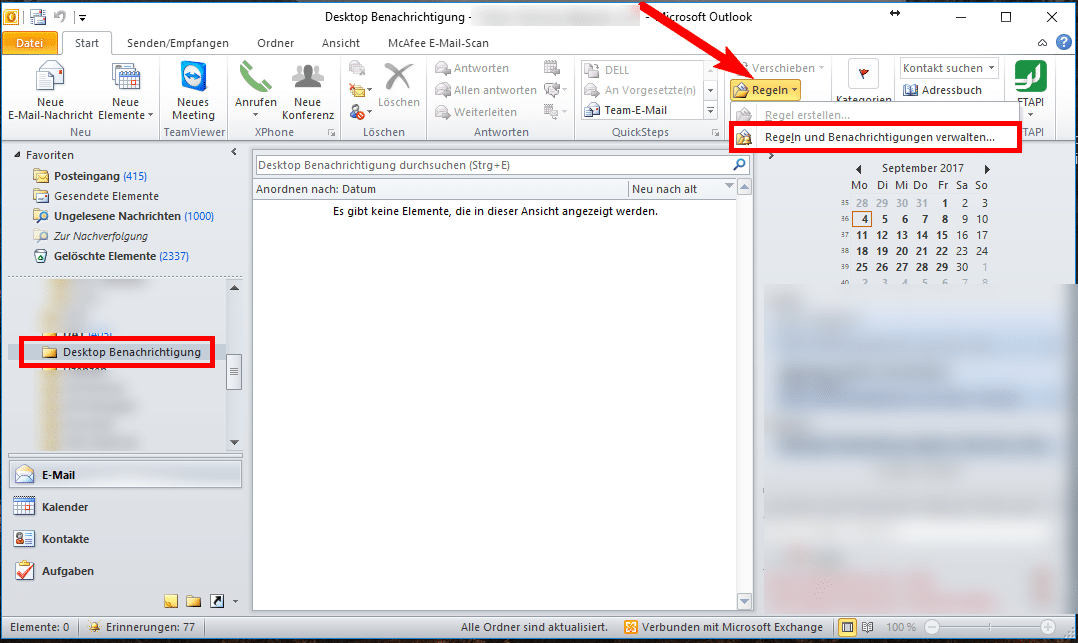Open the Configure buttons arrow in the navigation pane
1078x643 pixels.
click(235, 602)
